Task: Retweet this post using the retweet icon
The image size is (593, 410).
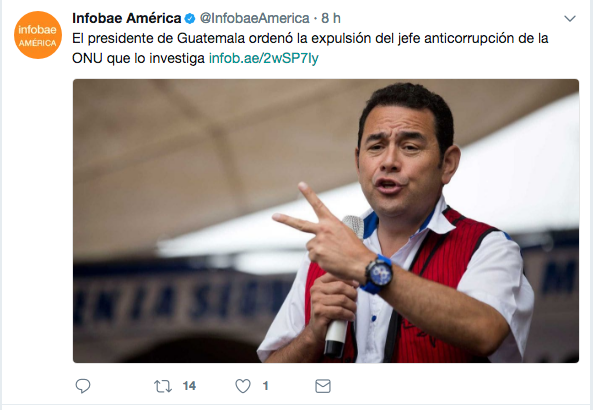Action: point(163,386)
